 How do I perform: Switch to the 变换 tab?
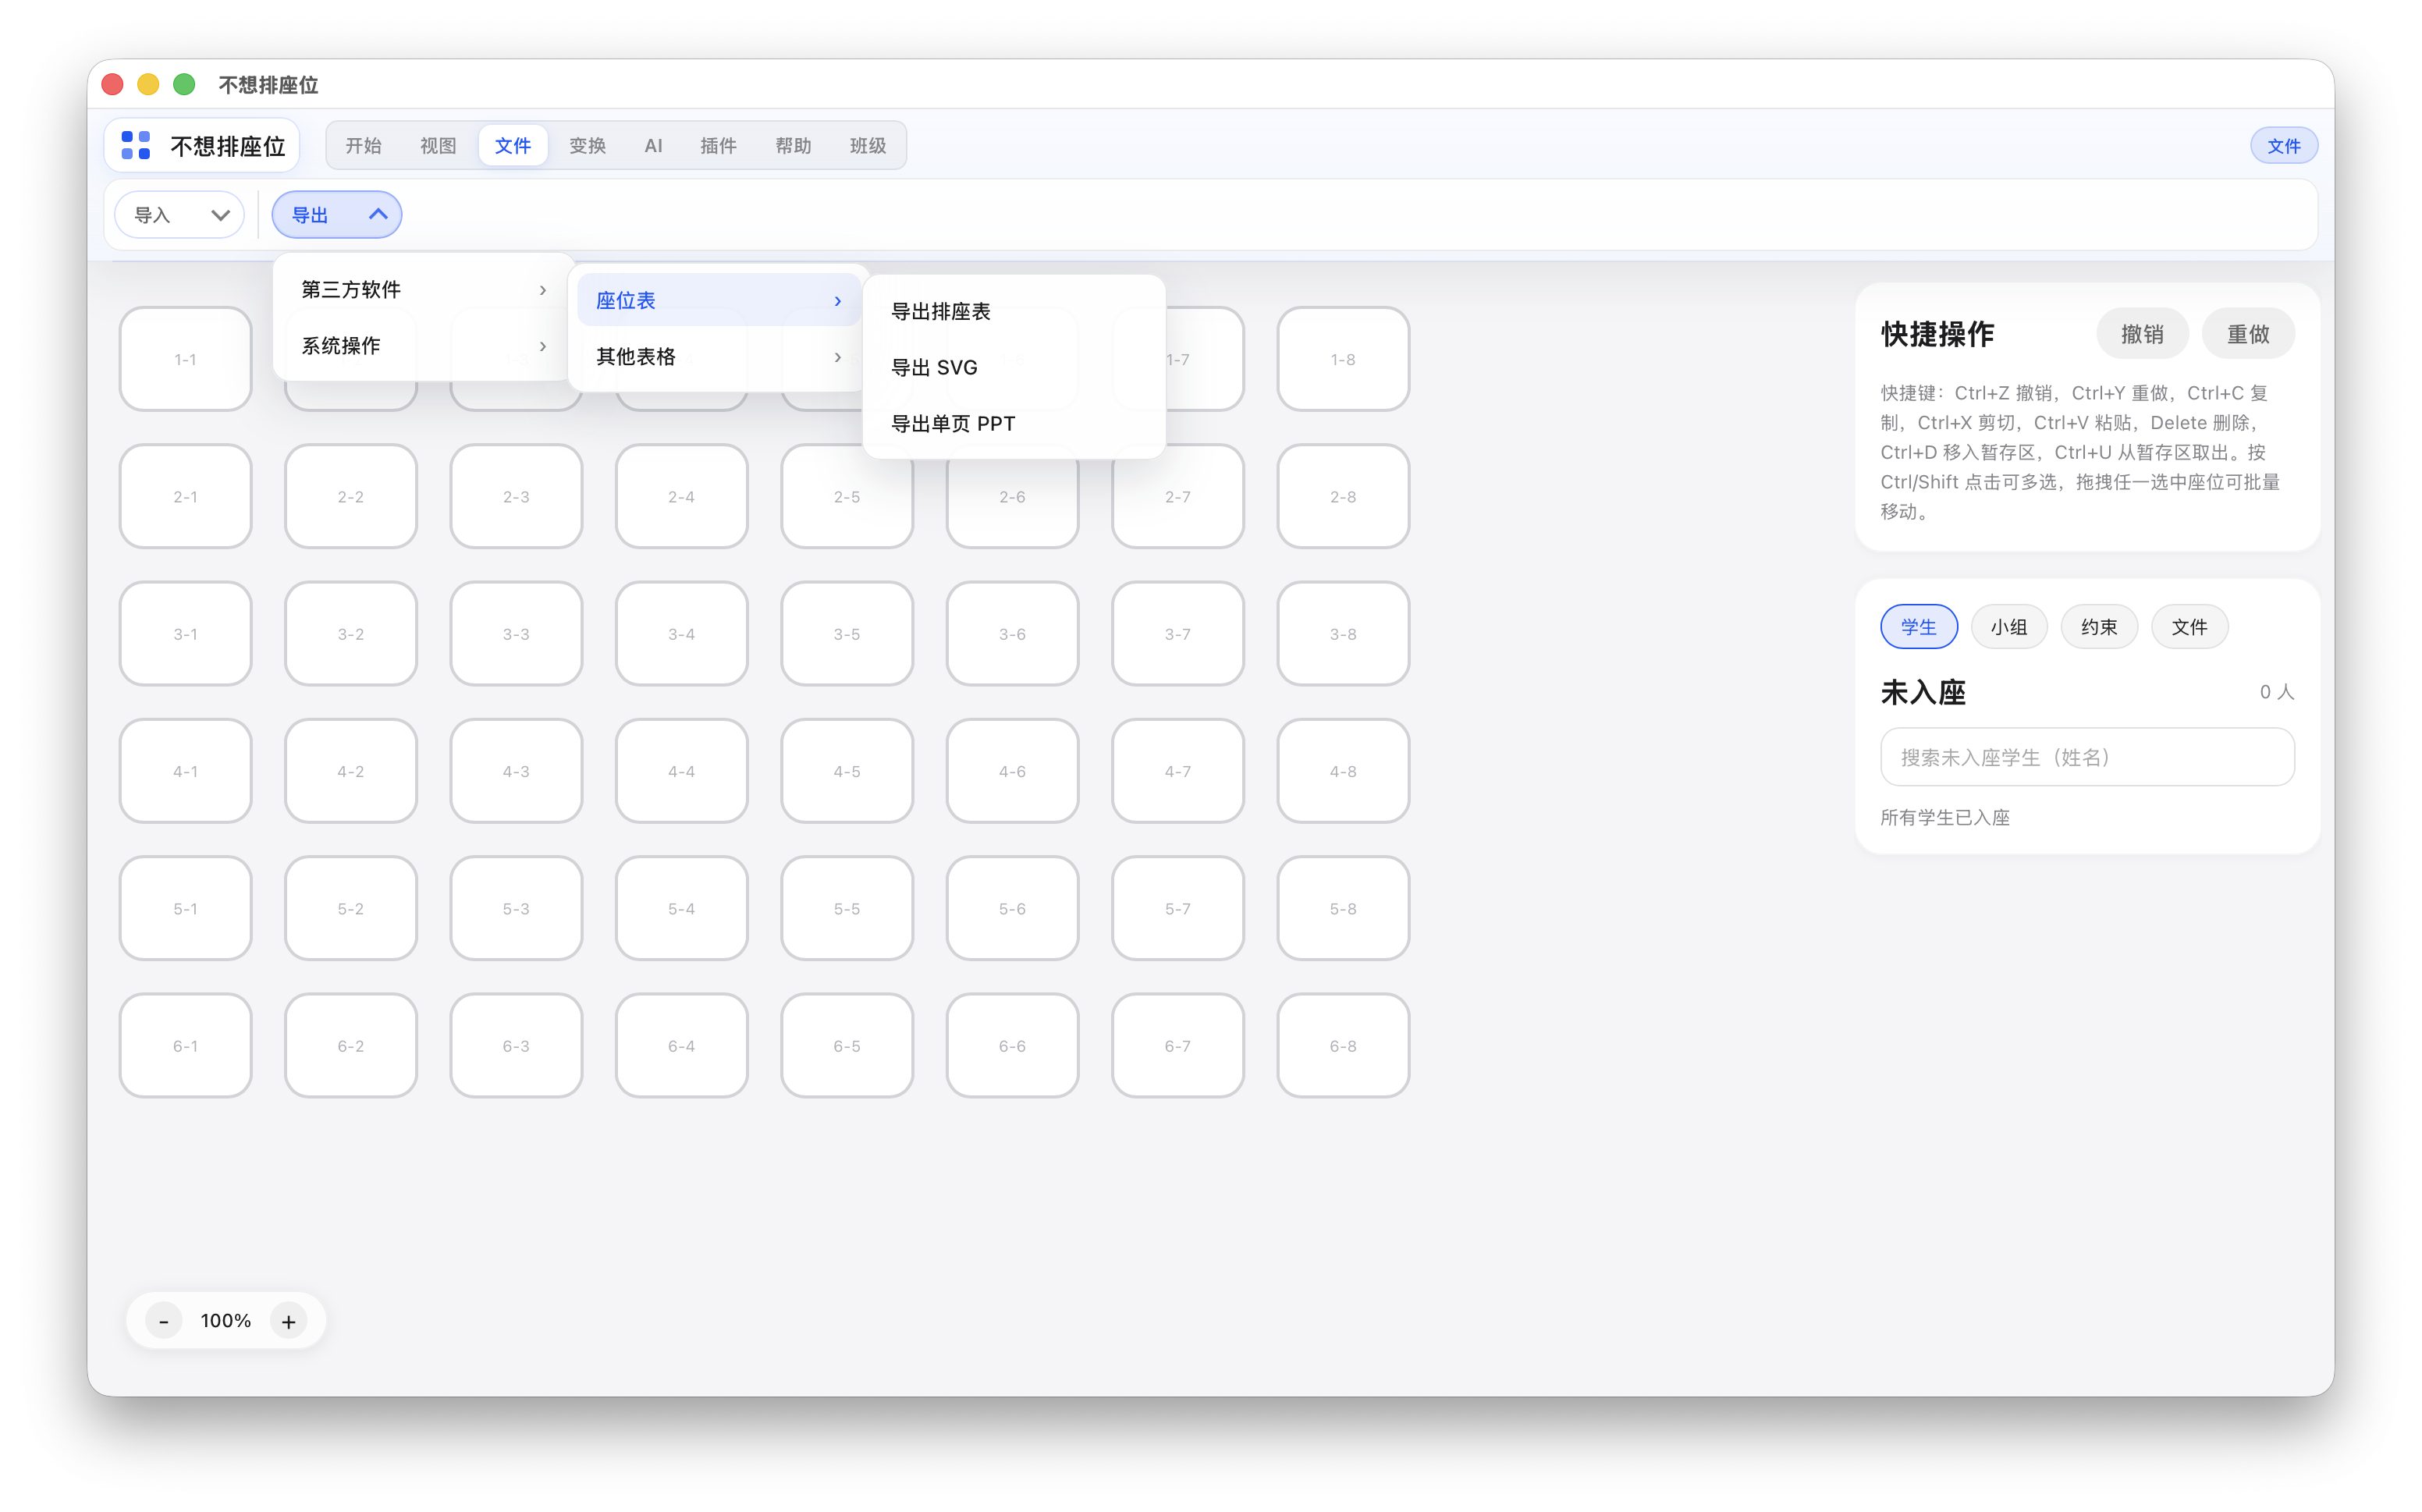pyautogui.click(x=588, y=146)
